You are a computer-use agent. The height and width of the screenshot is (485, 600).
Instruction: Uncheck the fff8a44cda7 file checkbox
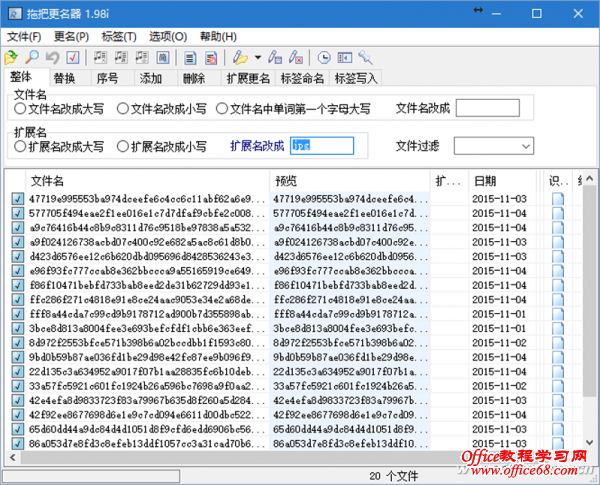(x=17, y=314)
